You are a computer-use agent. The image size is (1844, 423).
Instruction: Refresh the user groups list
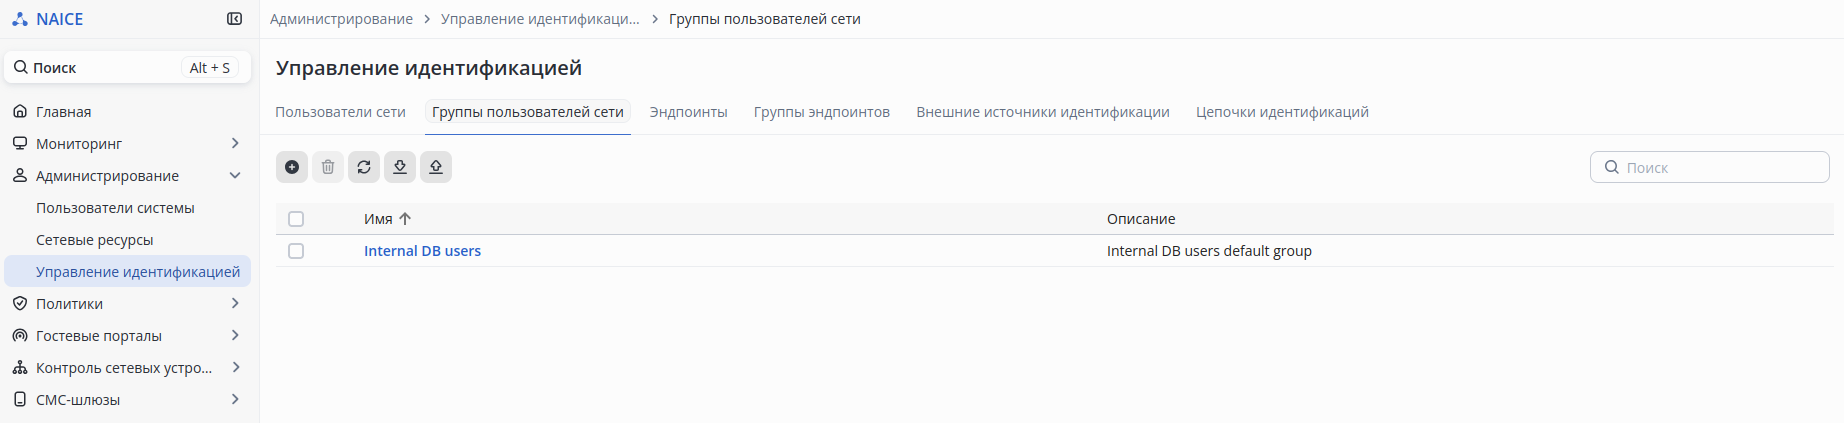pyautogui.click(x=364, y=167)
